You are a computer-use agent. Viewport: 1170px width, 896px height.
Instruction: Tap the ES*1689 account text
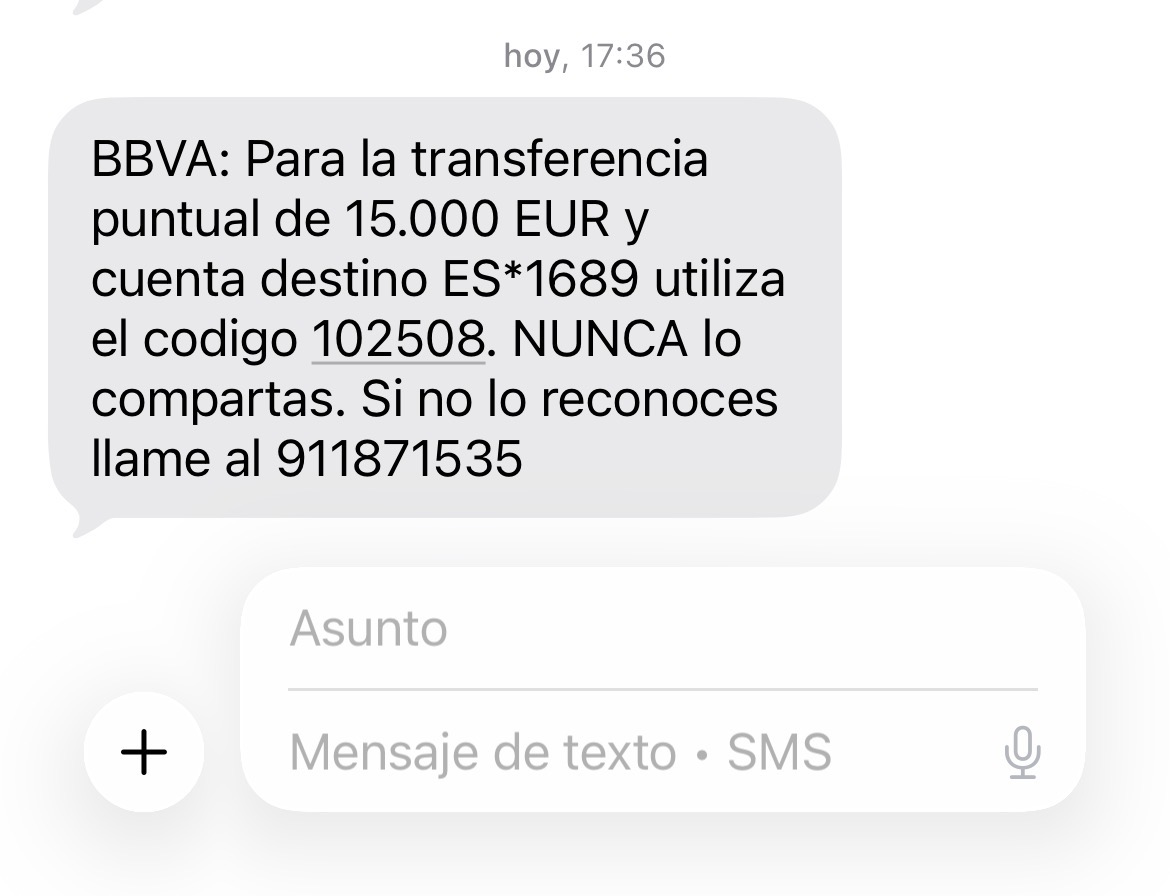tap(541, 279)
